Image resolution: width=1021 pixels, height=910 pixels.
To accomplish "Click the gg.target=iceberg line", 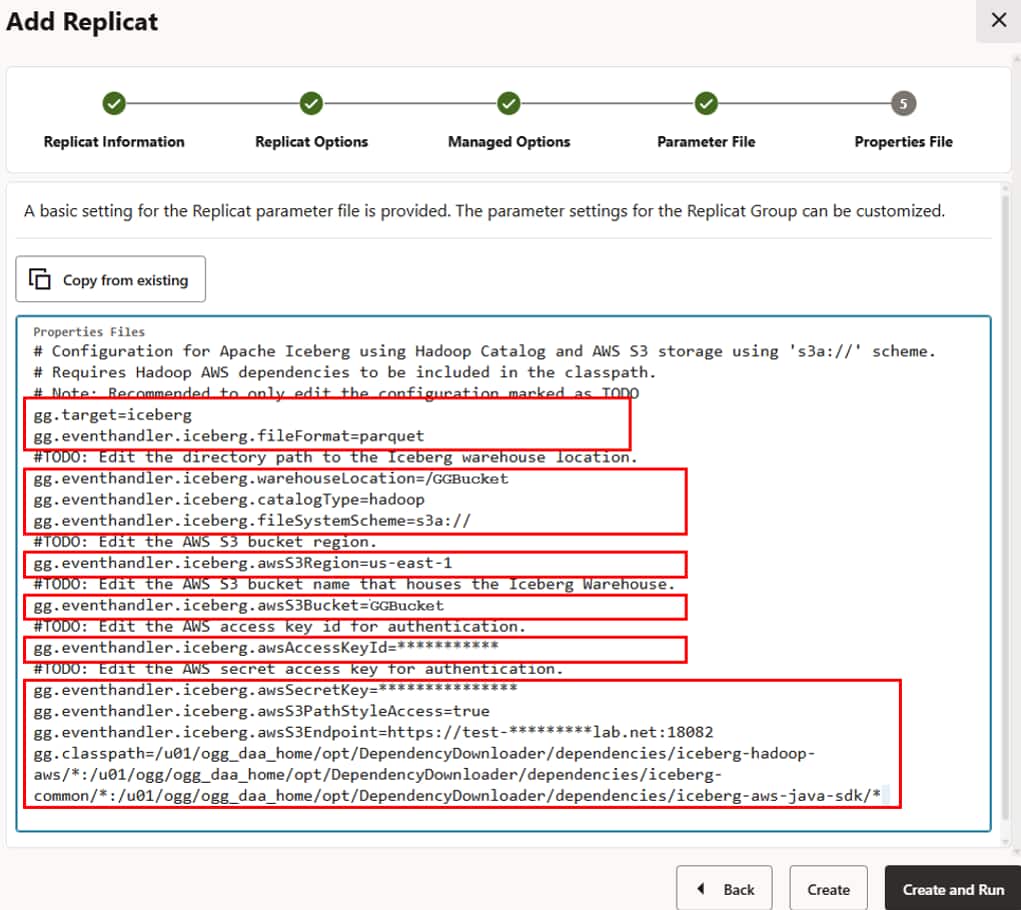I will click(x=113, y=415).
